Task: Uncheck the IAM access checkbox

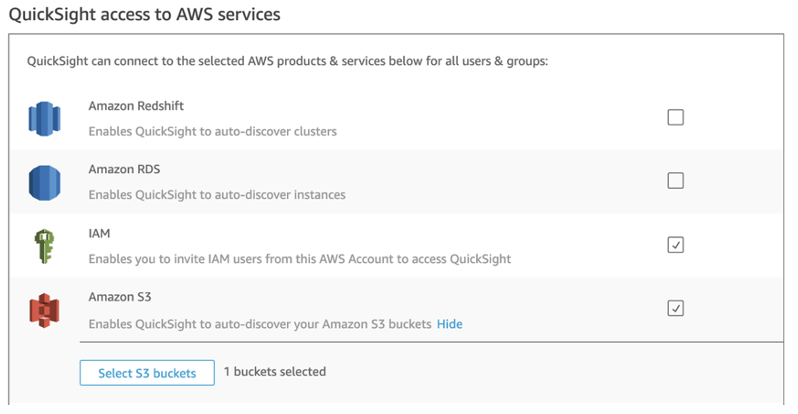Action: pos(675,245)
